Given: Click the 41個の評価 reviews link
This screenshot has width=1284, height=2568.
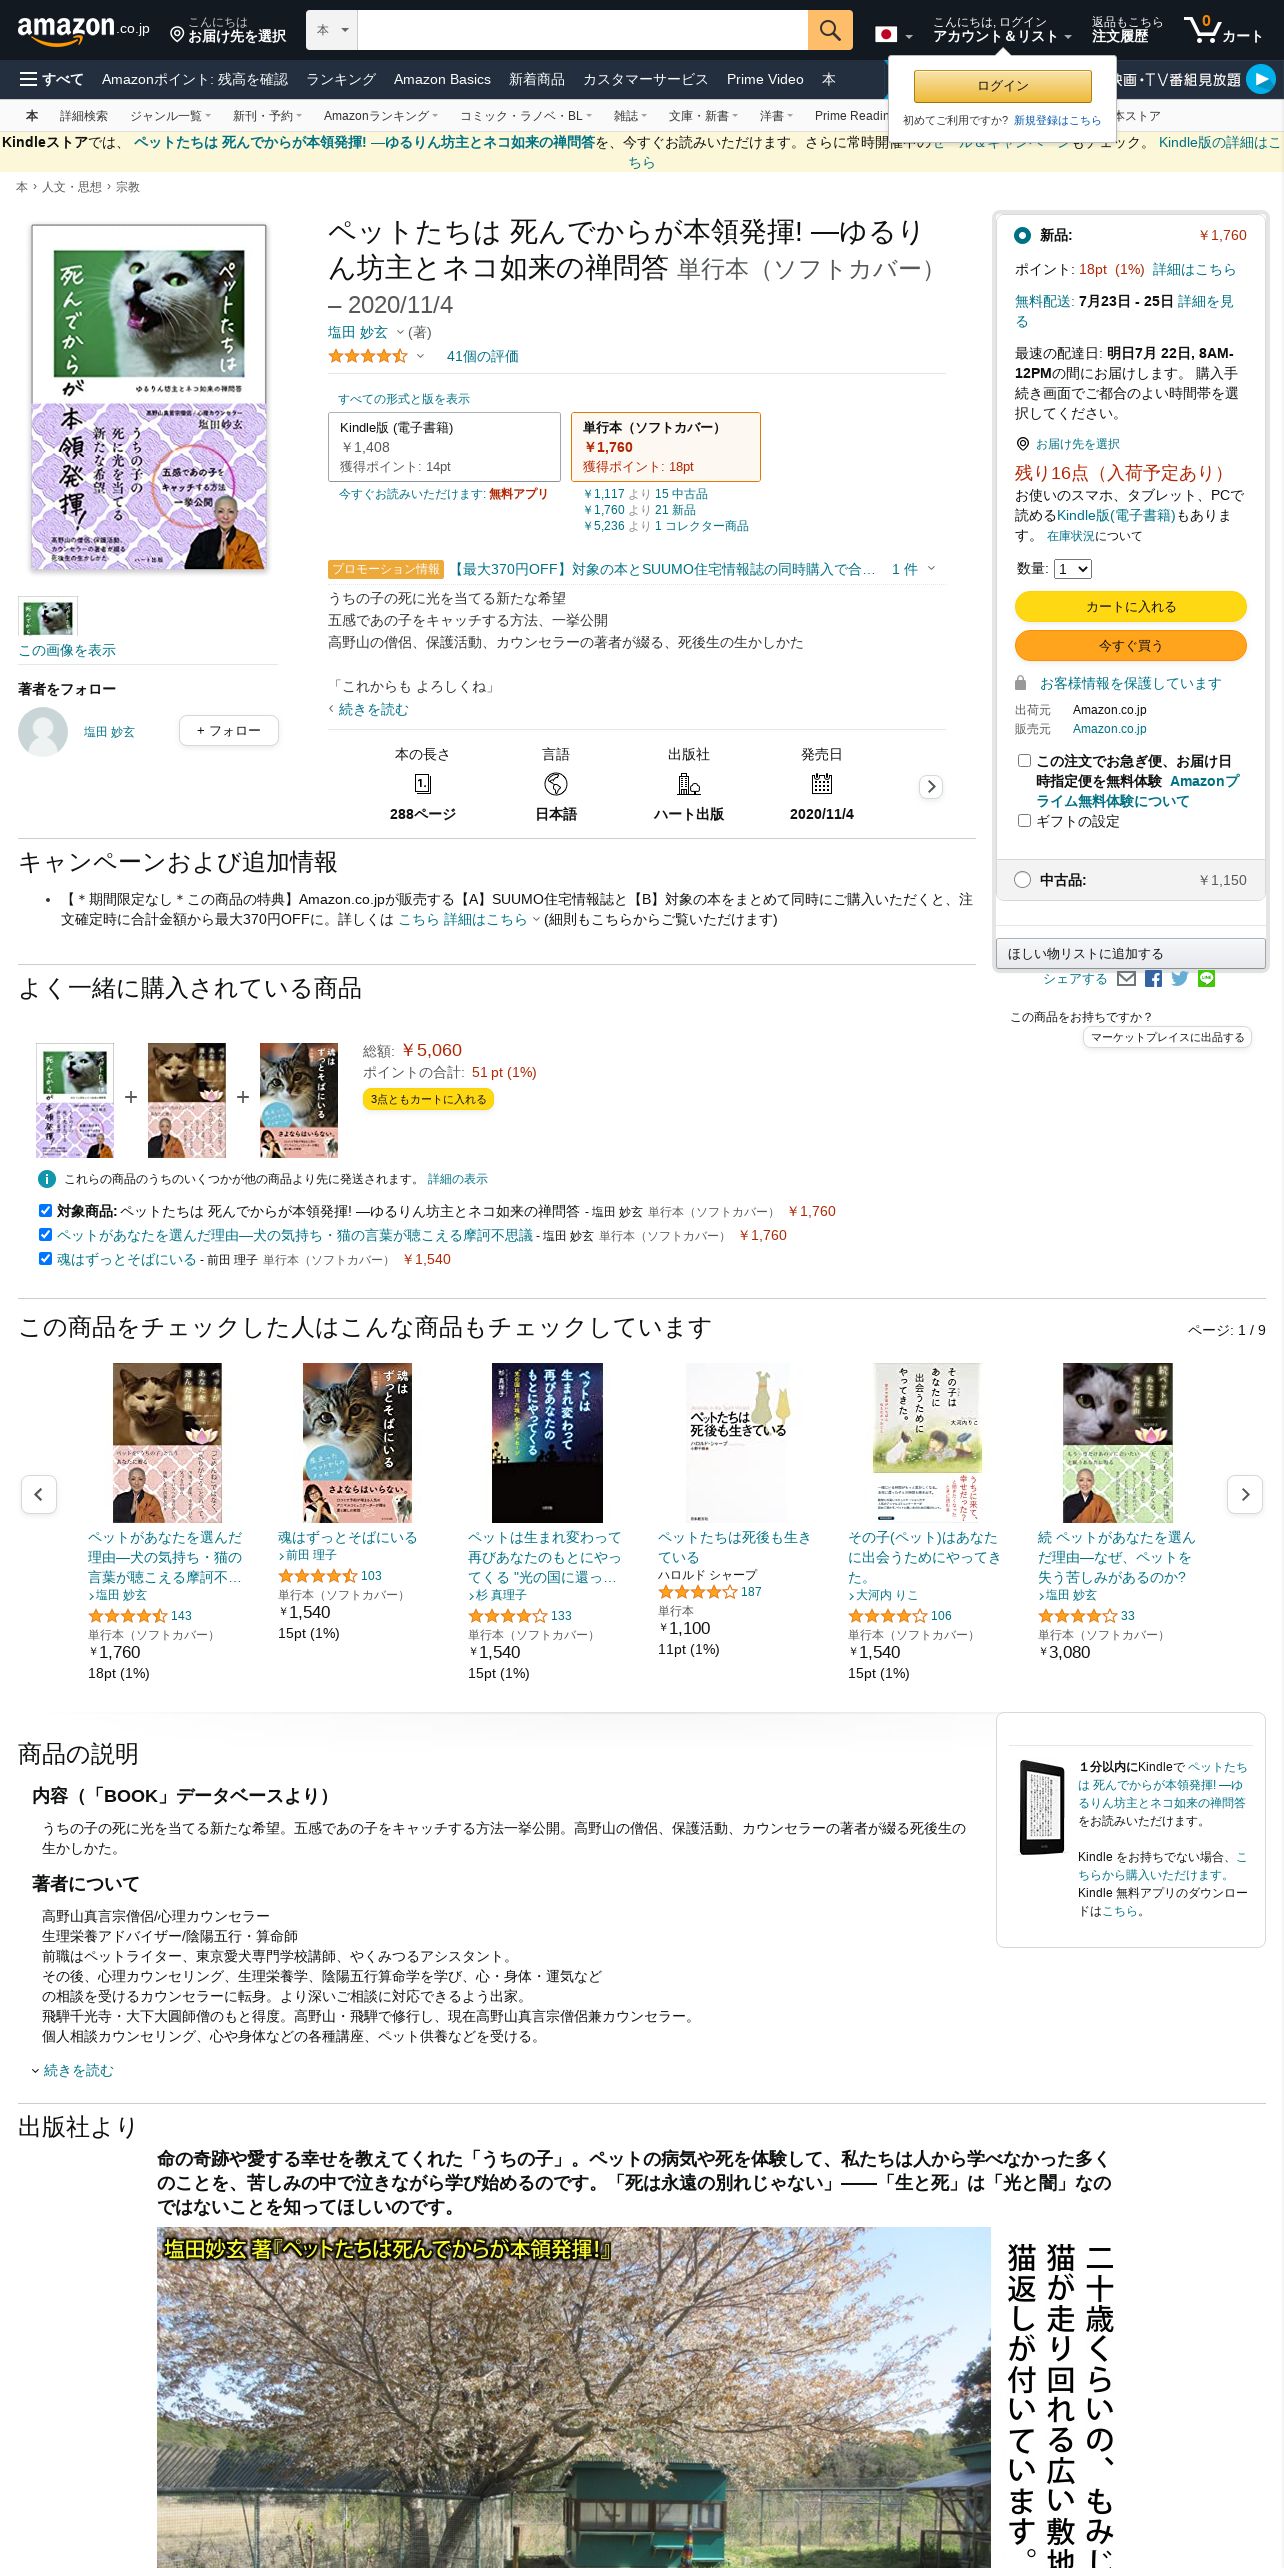Looking at the screenshot, I should coord(482,356).
